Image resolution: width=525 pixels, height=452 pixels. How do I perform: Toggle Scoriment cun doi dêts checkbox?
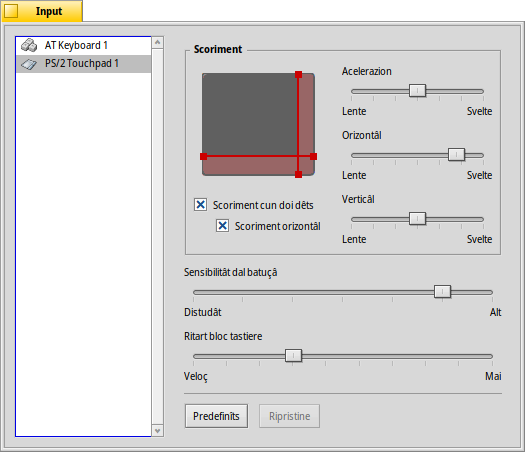click(x=201, y=204)
